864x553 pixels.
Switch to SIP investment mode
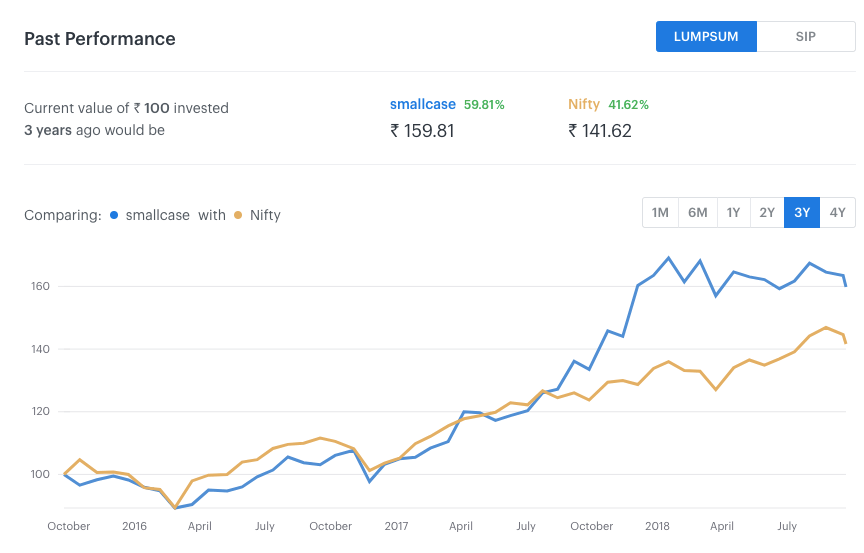click(806, 37)
